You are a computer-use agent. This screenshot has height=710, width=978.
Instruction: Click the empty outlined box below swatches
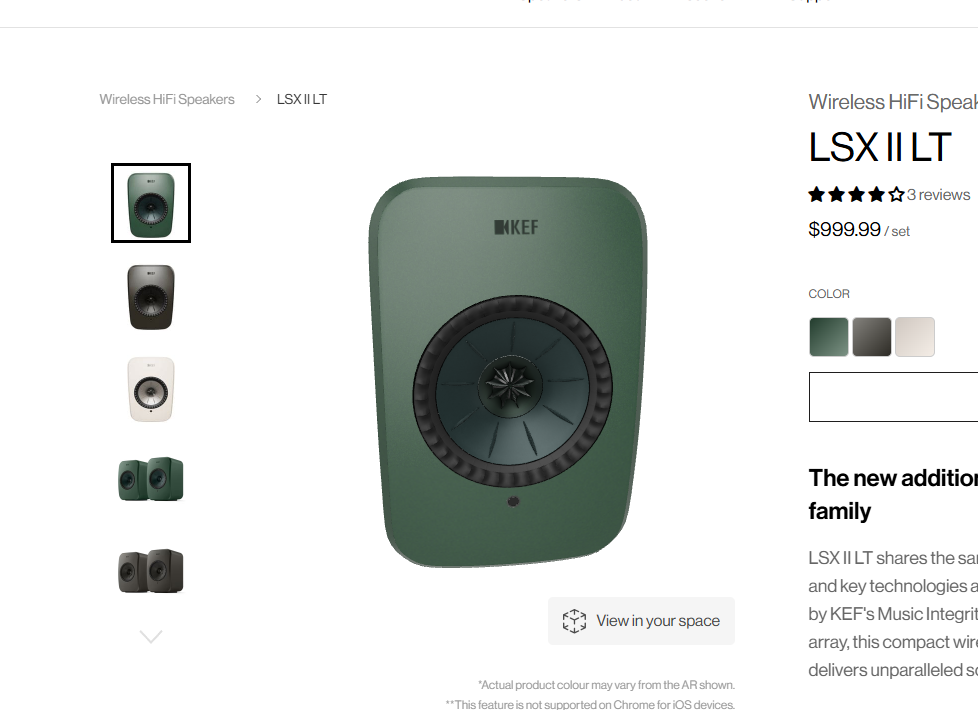[893, 397]
